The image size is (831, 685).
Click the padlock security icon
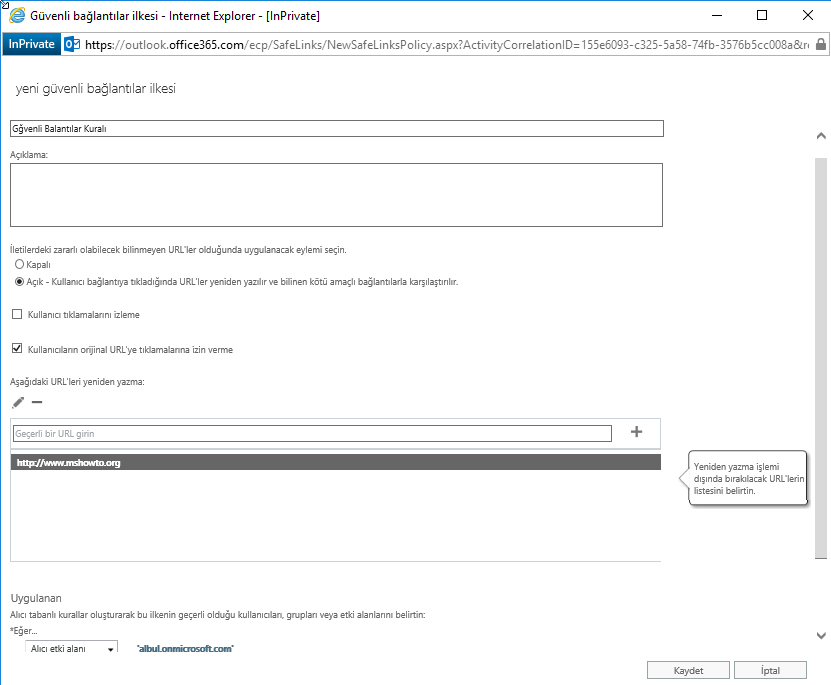click(x=820, y=45)
